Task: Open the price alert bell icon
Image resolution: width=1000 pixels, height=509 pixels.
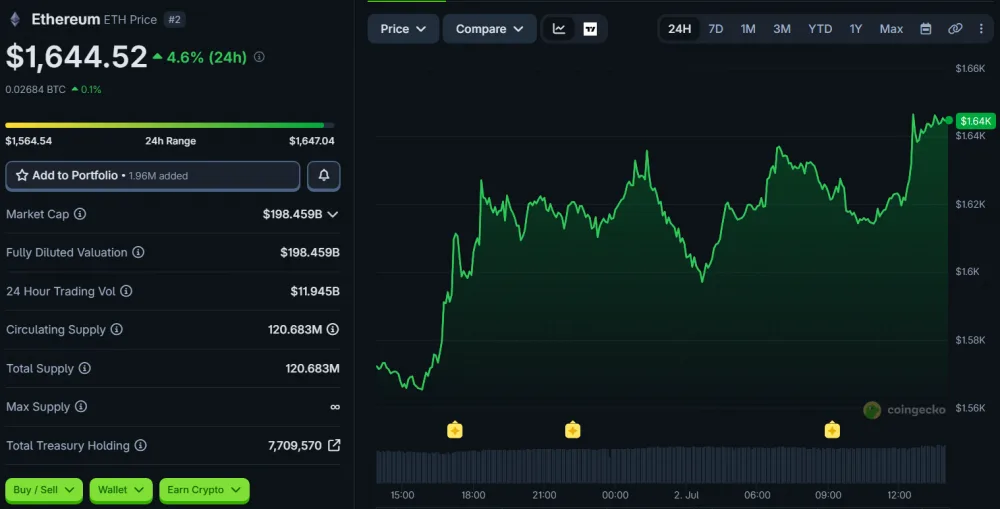Action: [324, 175]
